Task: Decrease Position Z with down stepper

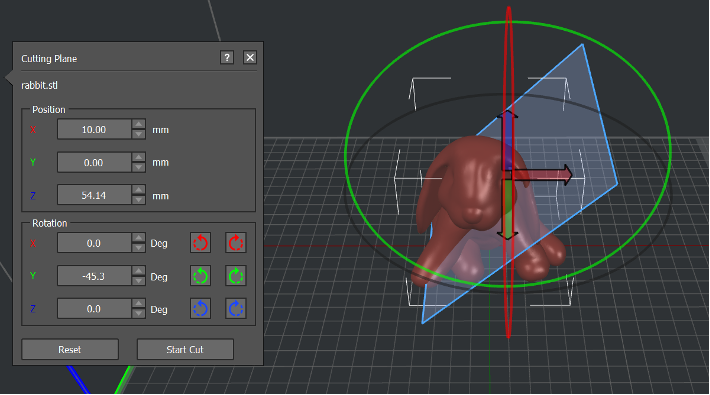Action: pos(139,200)
